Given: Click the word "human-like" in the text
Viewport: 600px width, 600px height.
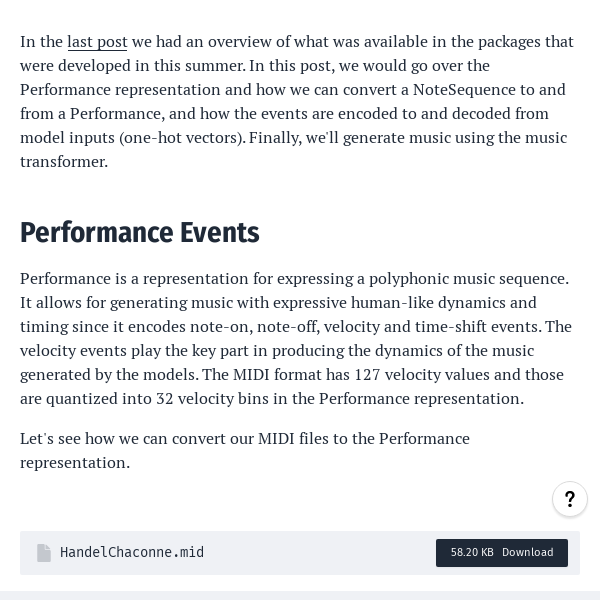Looking at the screenshot, I should click(x=392, y=303).
